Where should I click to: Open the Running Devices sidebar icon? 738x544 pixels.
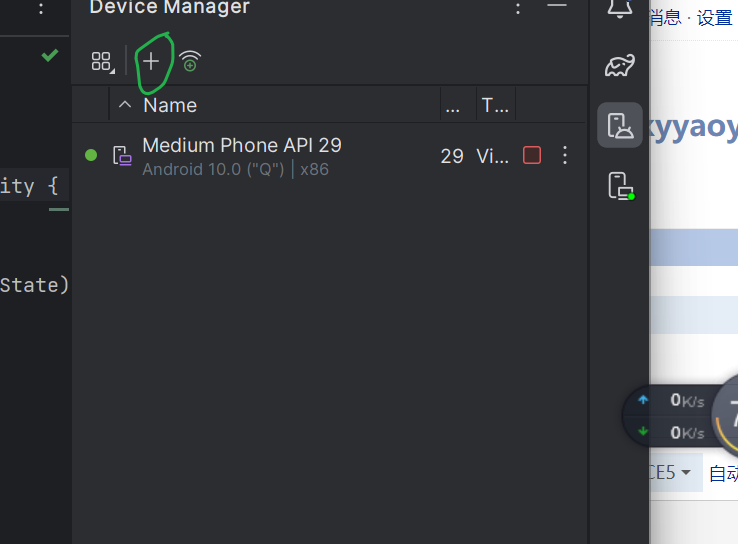pos(620,185)
